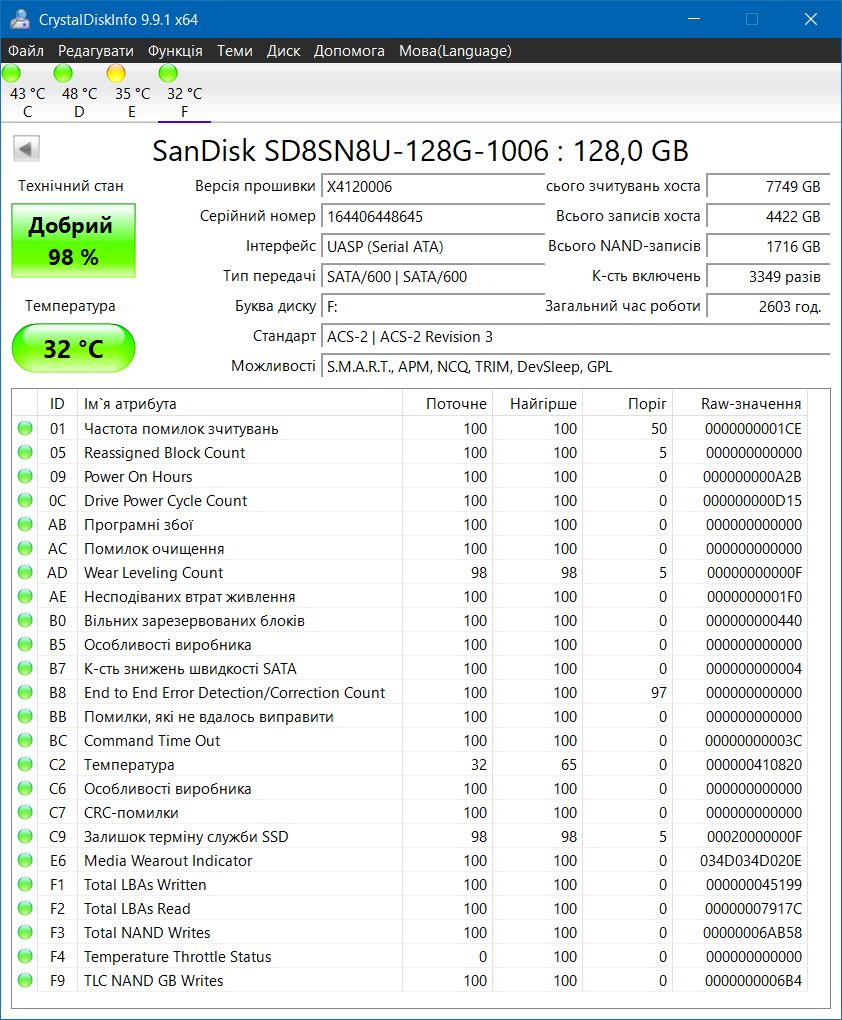Viewport: 842px width, 1020px height.
Task: Click raw value 000000410820
Action: 754,764
